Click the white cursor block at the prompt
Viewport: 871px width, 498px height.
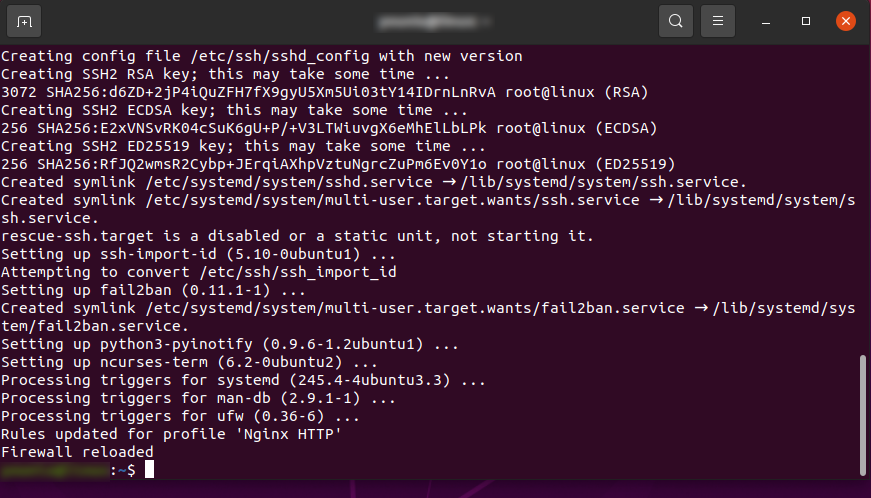pos(149,469)
